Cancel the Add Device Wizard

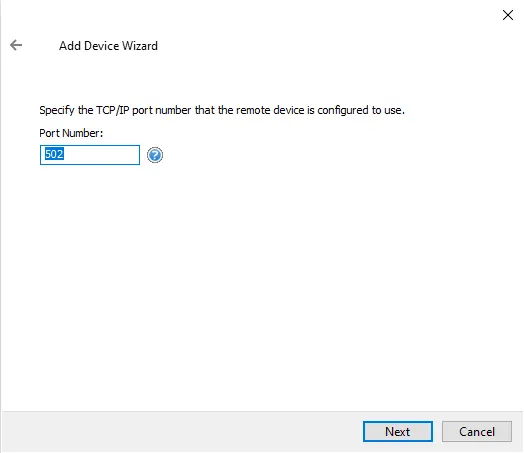(477, 431)
